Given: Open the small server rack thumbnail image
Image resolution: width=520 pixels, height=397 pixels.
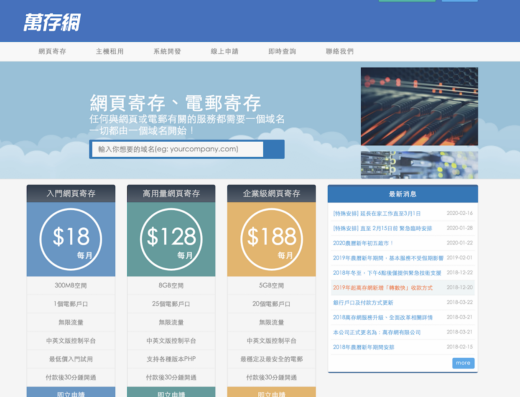Looking at the screenshot, I should point(419,165).
